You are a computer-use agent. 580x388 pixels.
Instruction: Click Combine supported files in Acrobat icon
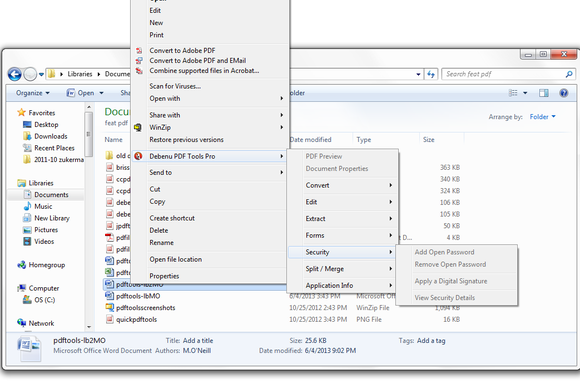click(x=139, y=71)
